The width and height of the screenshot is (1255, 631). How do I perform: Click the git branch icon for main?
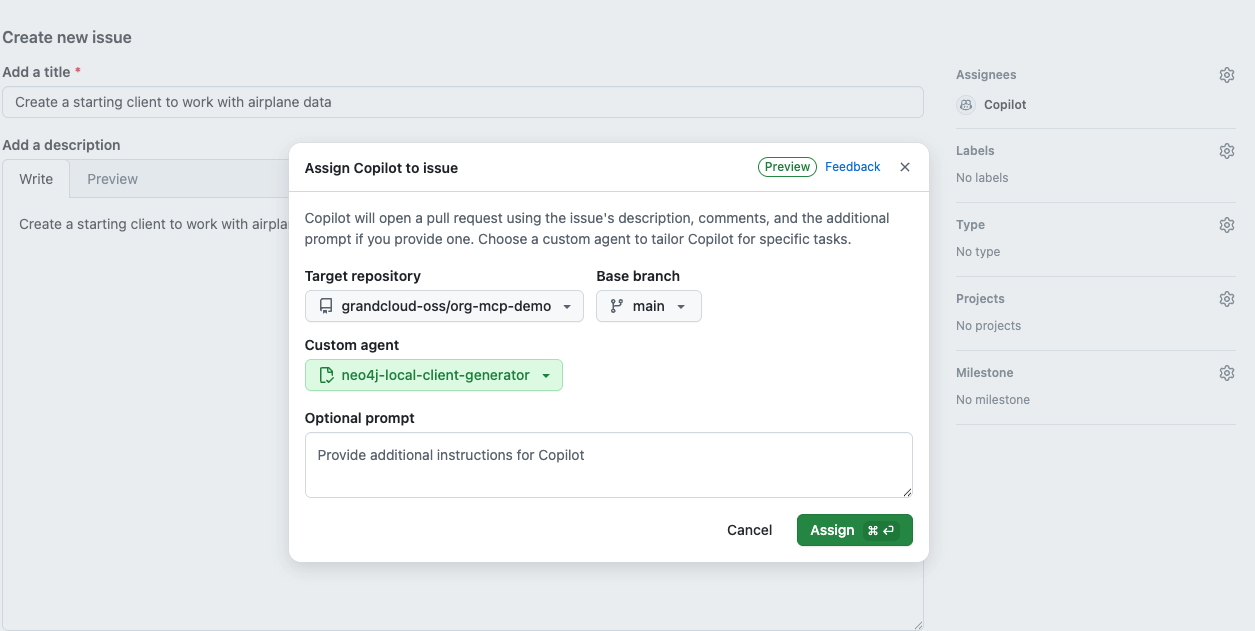point(617,306)
